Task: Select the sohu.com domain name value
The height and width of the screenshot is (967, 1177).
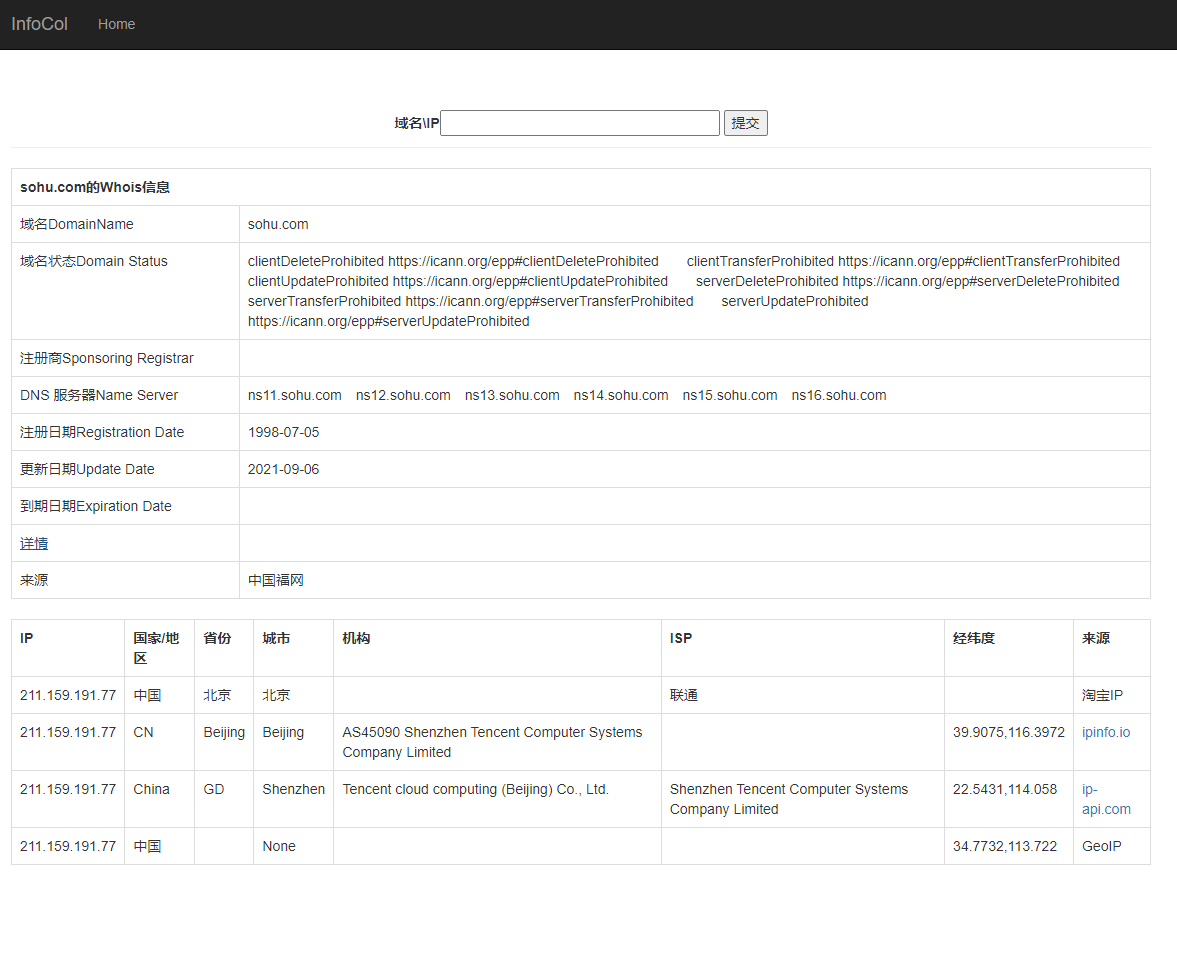Action: pos(278,224)
